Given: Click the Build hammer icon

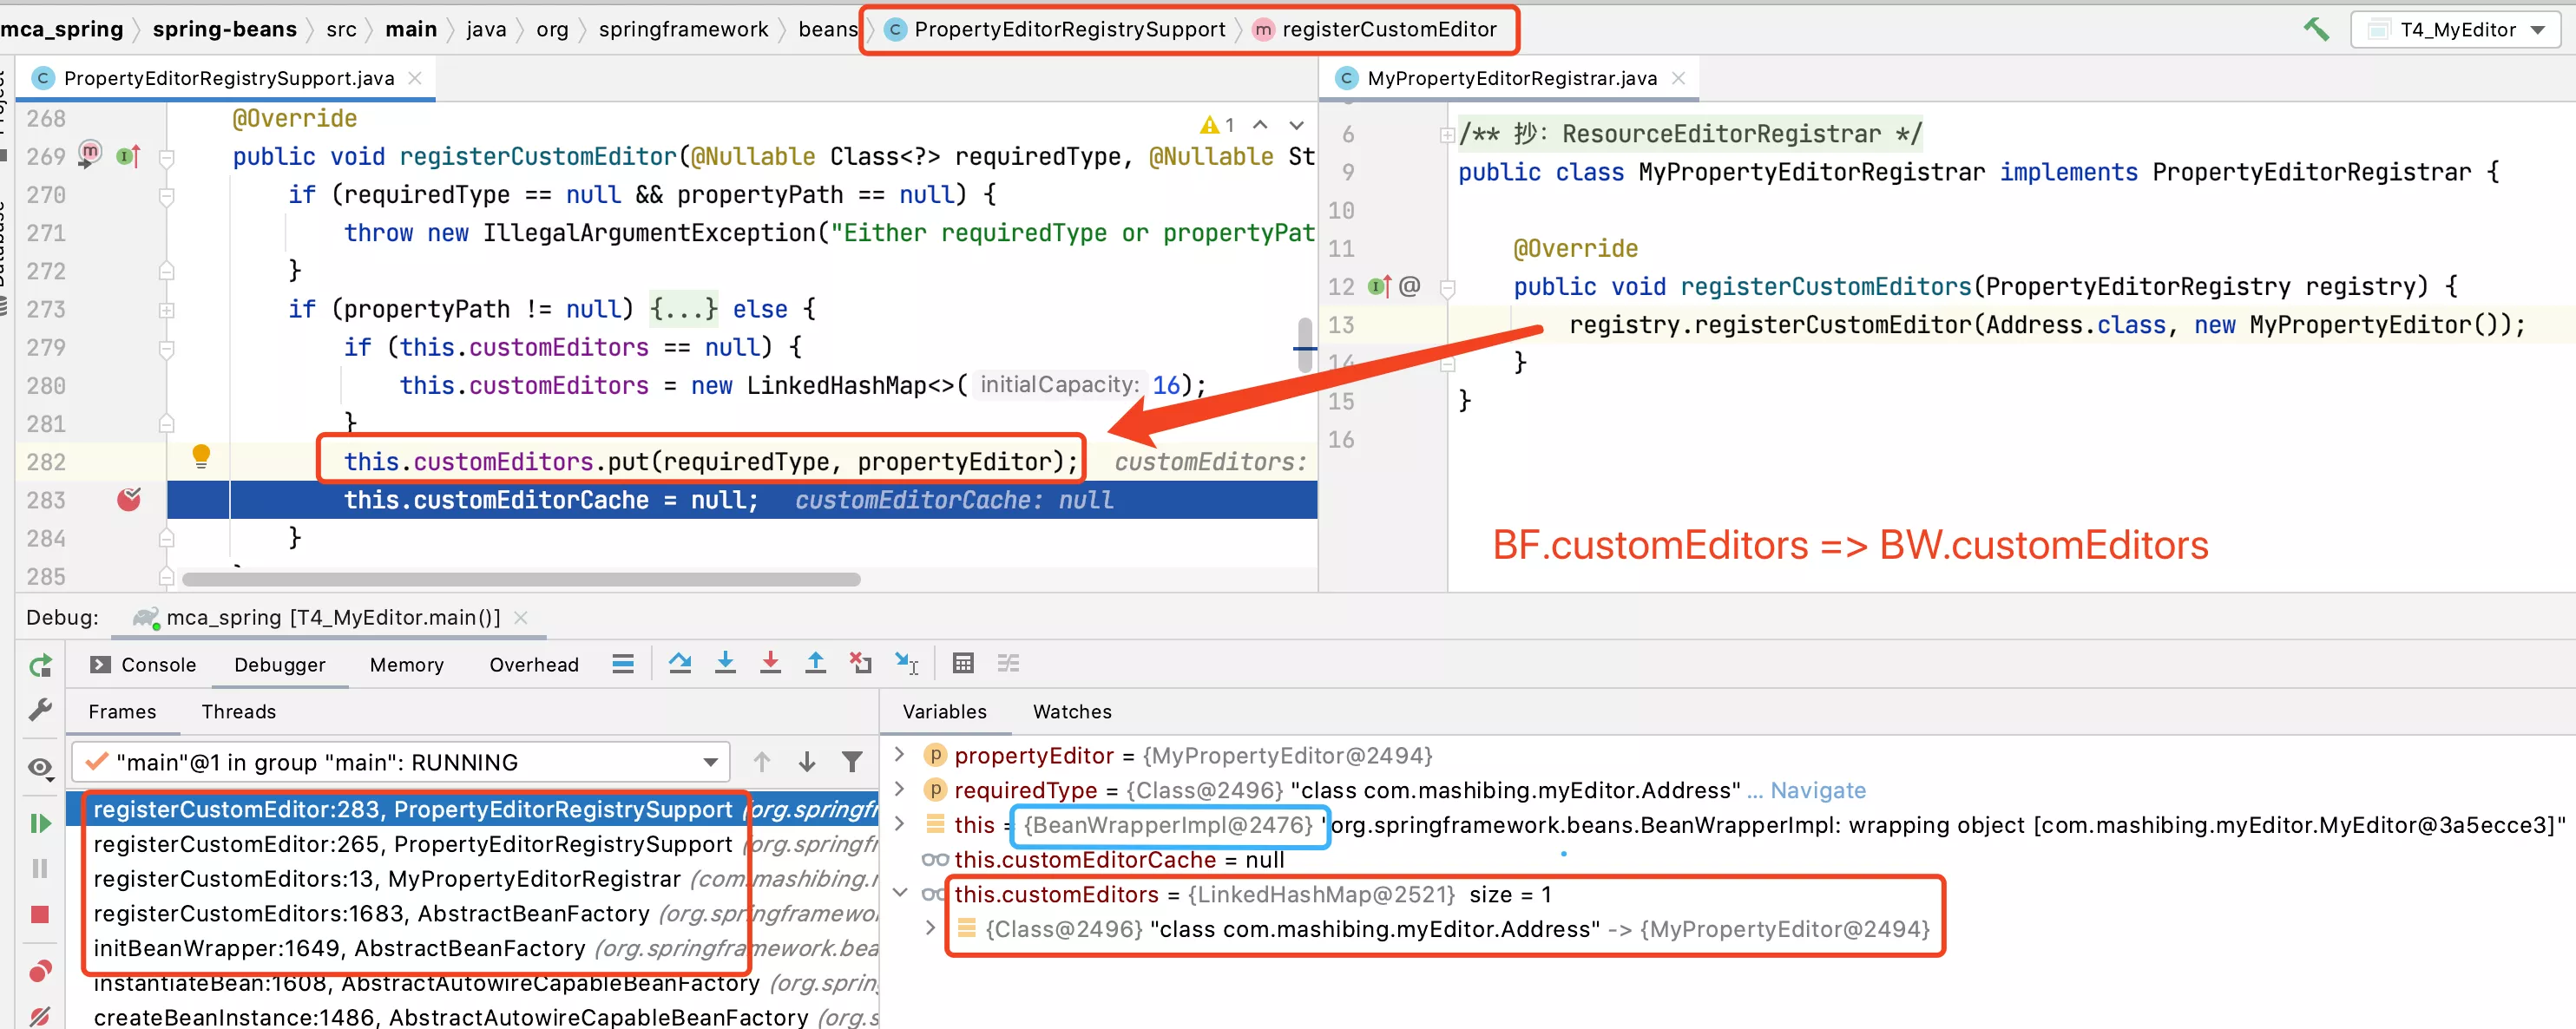Looking at the screenshot, I should pyautogui.click(x=2316, y=29).
